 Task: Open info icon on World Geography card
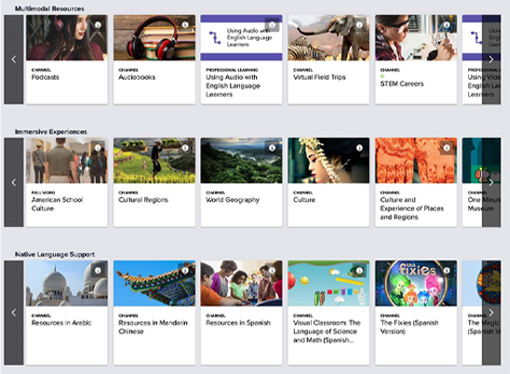point(272,148)
